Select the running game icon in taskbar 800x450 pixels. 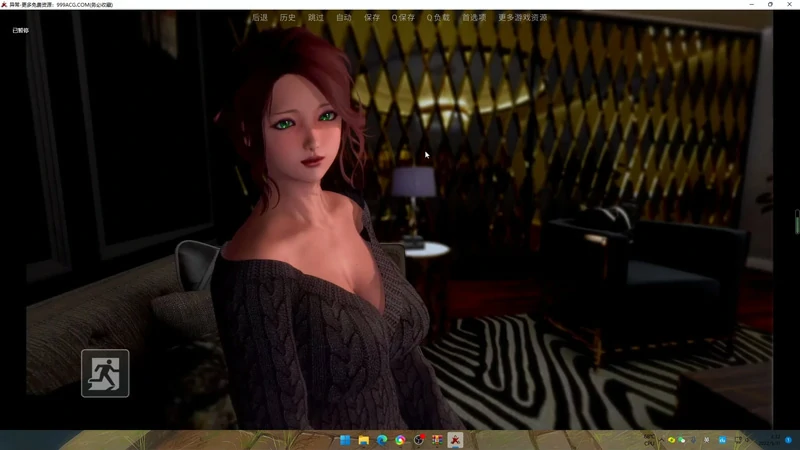pyautogui.click(x=454, y=440)
